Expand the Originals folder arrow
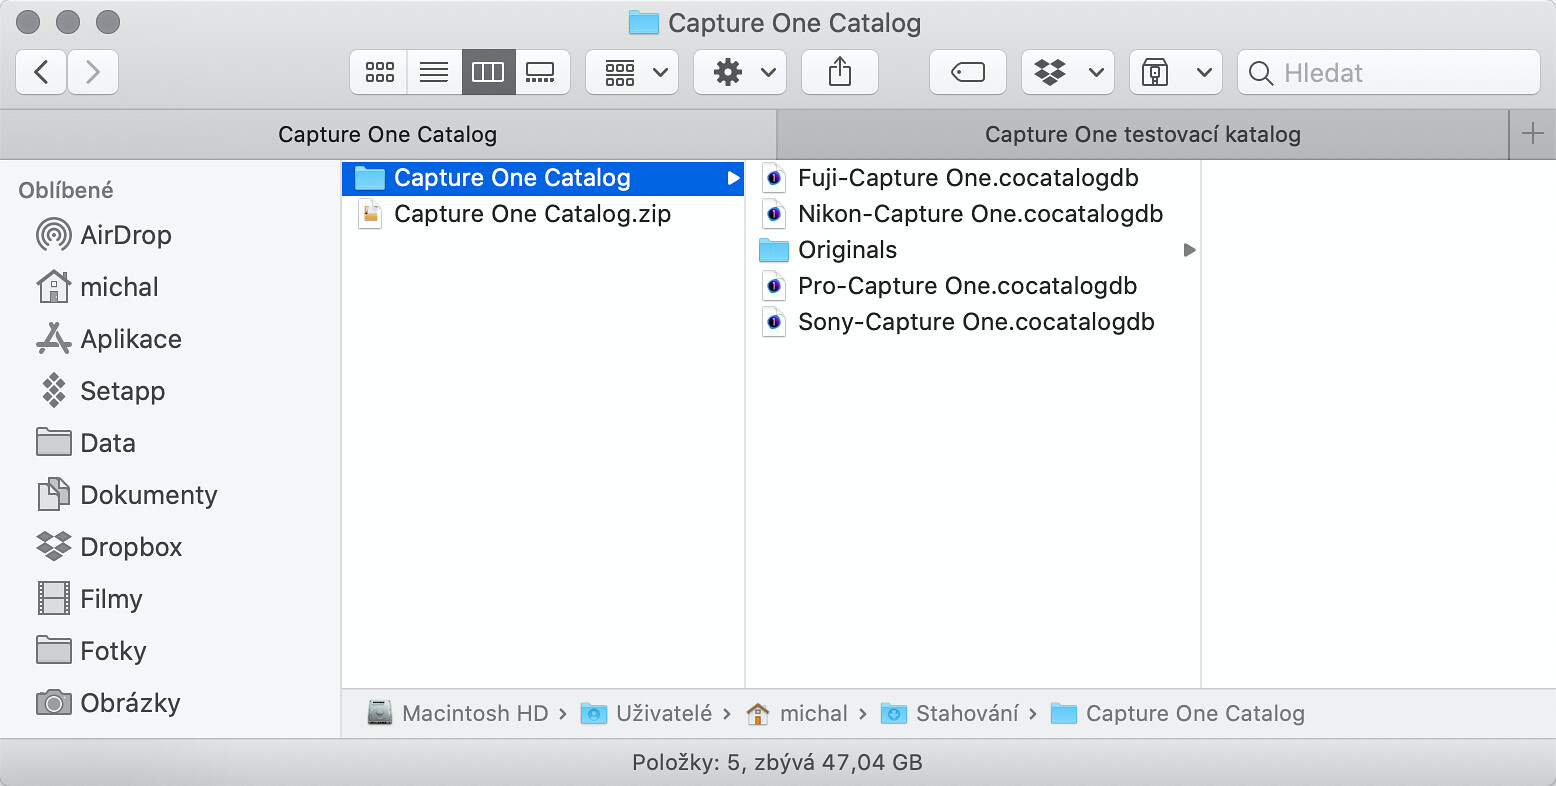The image size is (1556, 786). (1189, 250)
